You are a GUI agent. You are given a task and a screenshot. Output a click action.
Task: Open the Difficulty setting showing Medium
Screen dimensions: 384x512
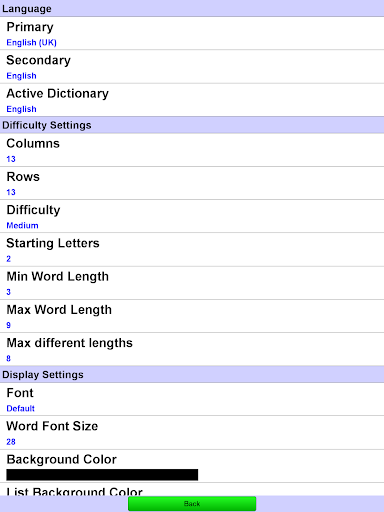point(192,216)
